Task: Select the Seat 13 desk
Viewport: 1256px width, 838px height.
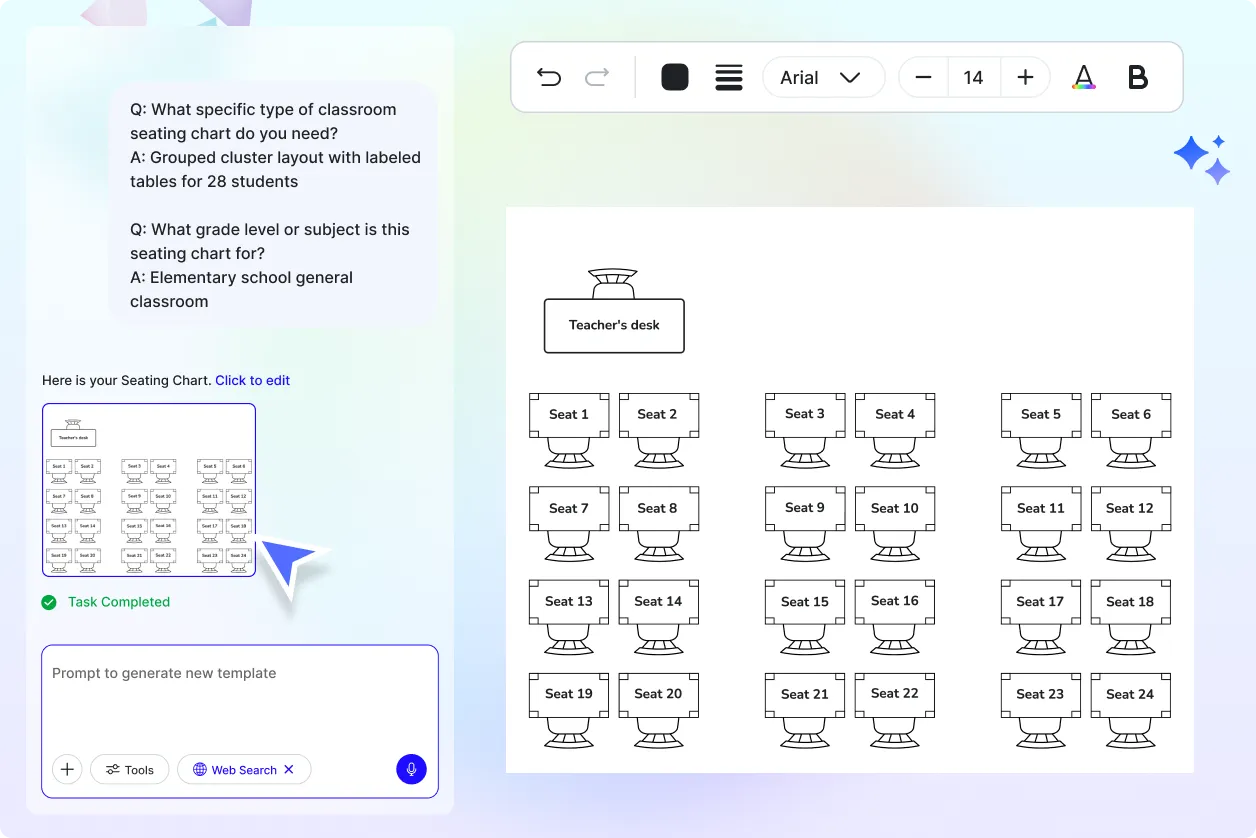Action: (x=569, y=602)
